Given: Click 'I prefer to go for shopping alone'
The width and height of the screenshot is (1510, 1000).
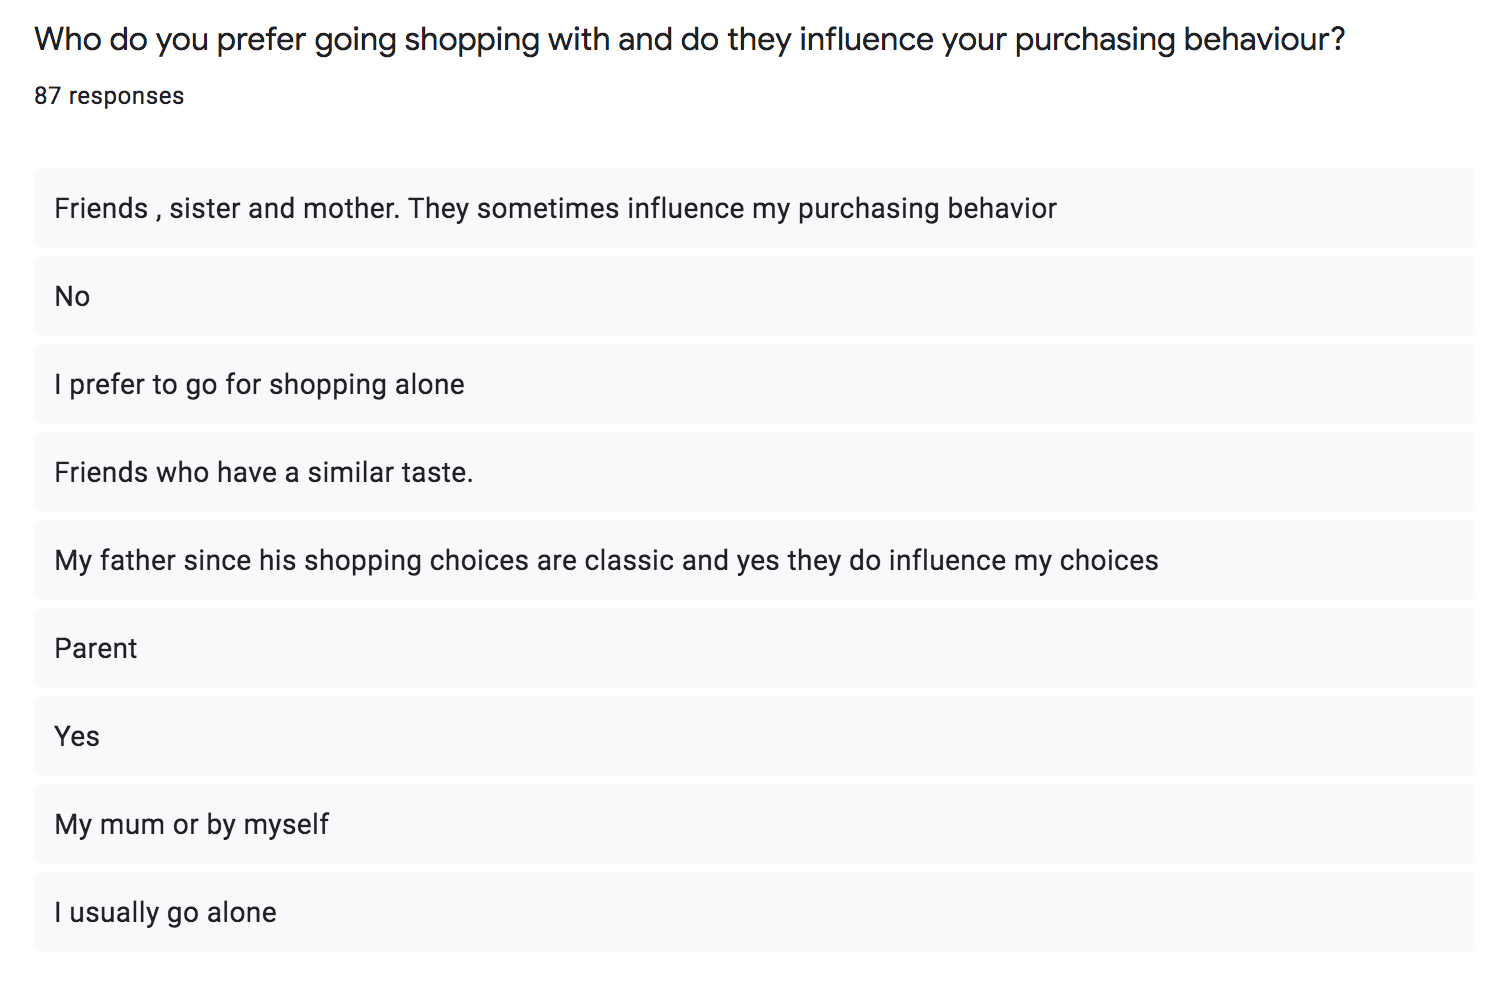Looking at the screenshot, I should click(x=754, y=384).
